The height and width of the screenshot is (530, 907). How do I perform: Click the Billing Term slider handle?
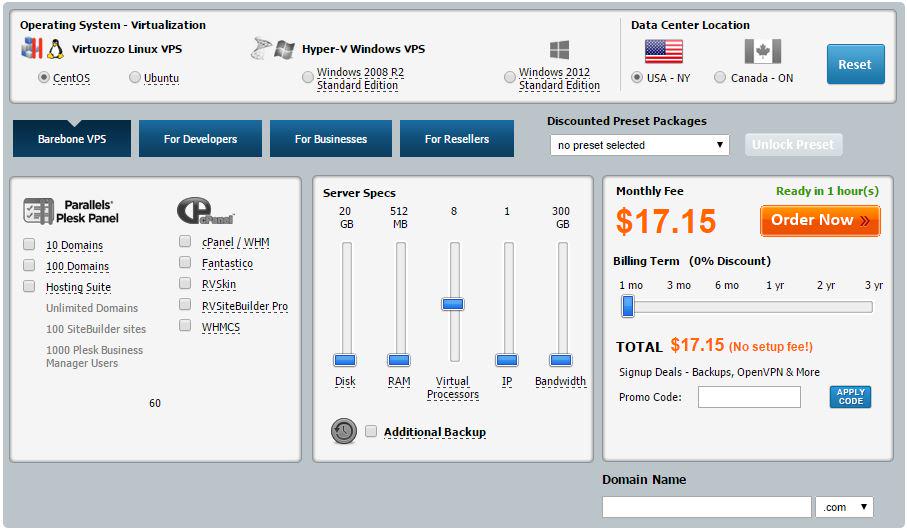pyautogui.click(x=628, y=306)
